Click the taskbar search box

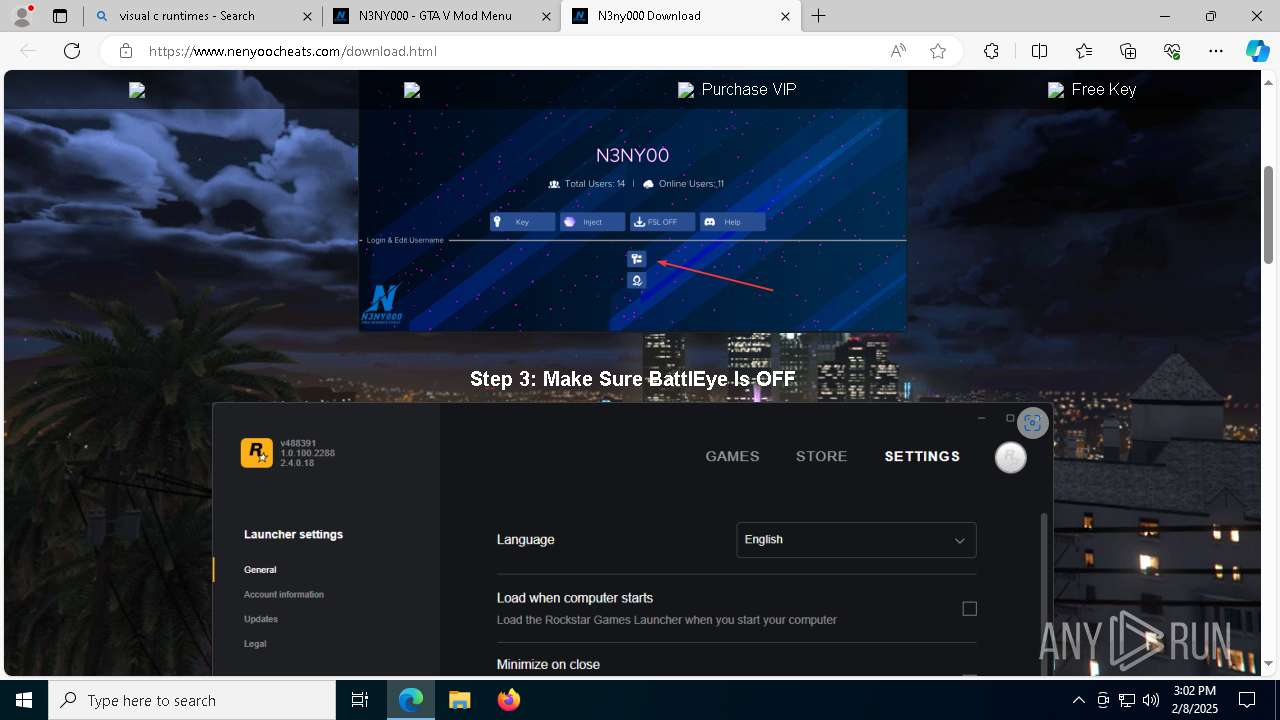click(192, 700)
